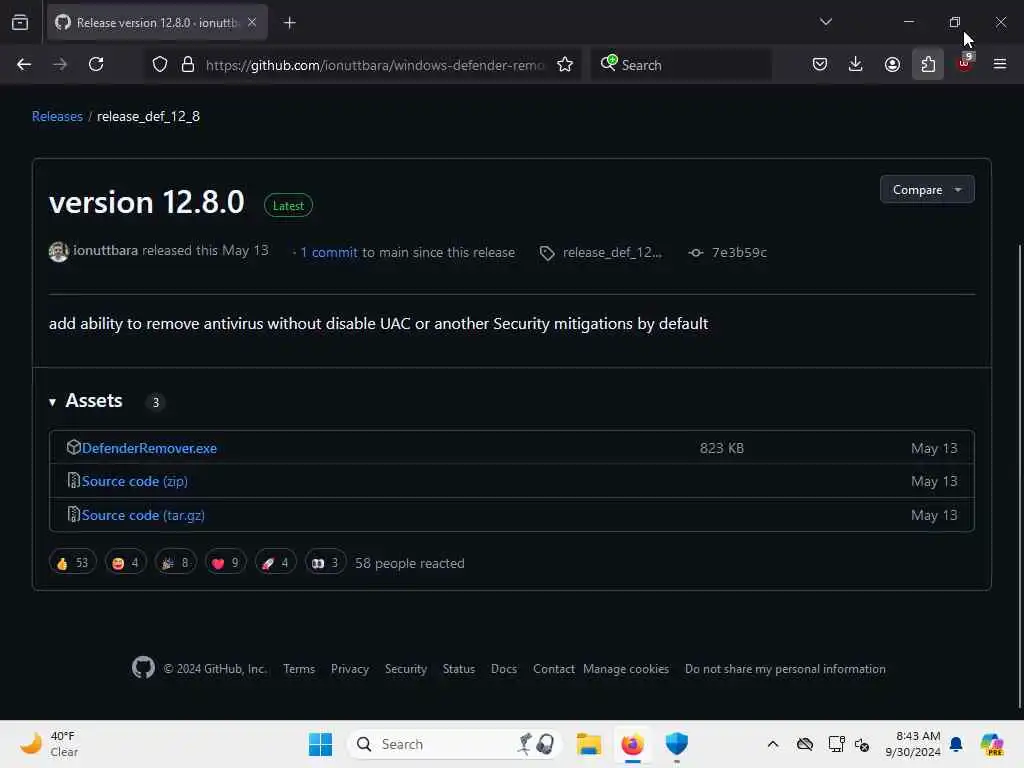Download Source code (zip)
Screen dimensions: 1024x768
click(x=135, y=481)
